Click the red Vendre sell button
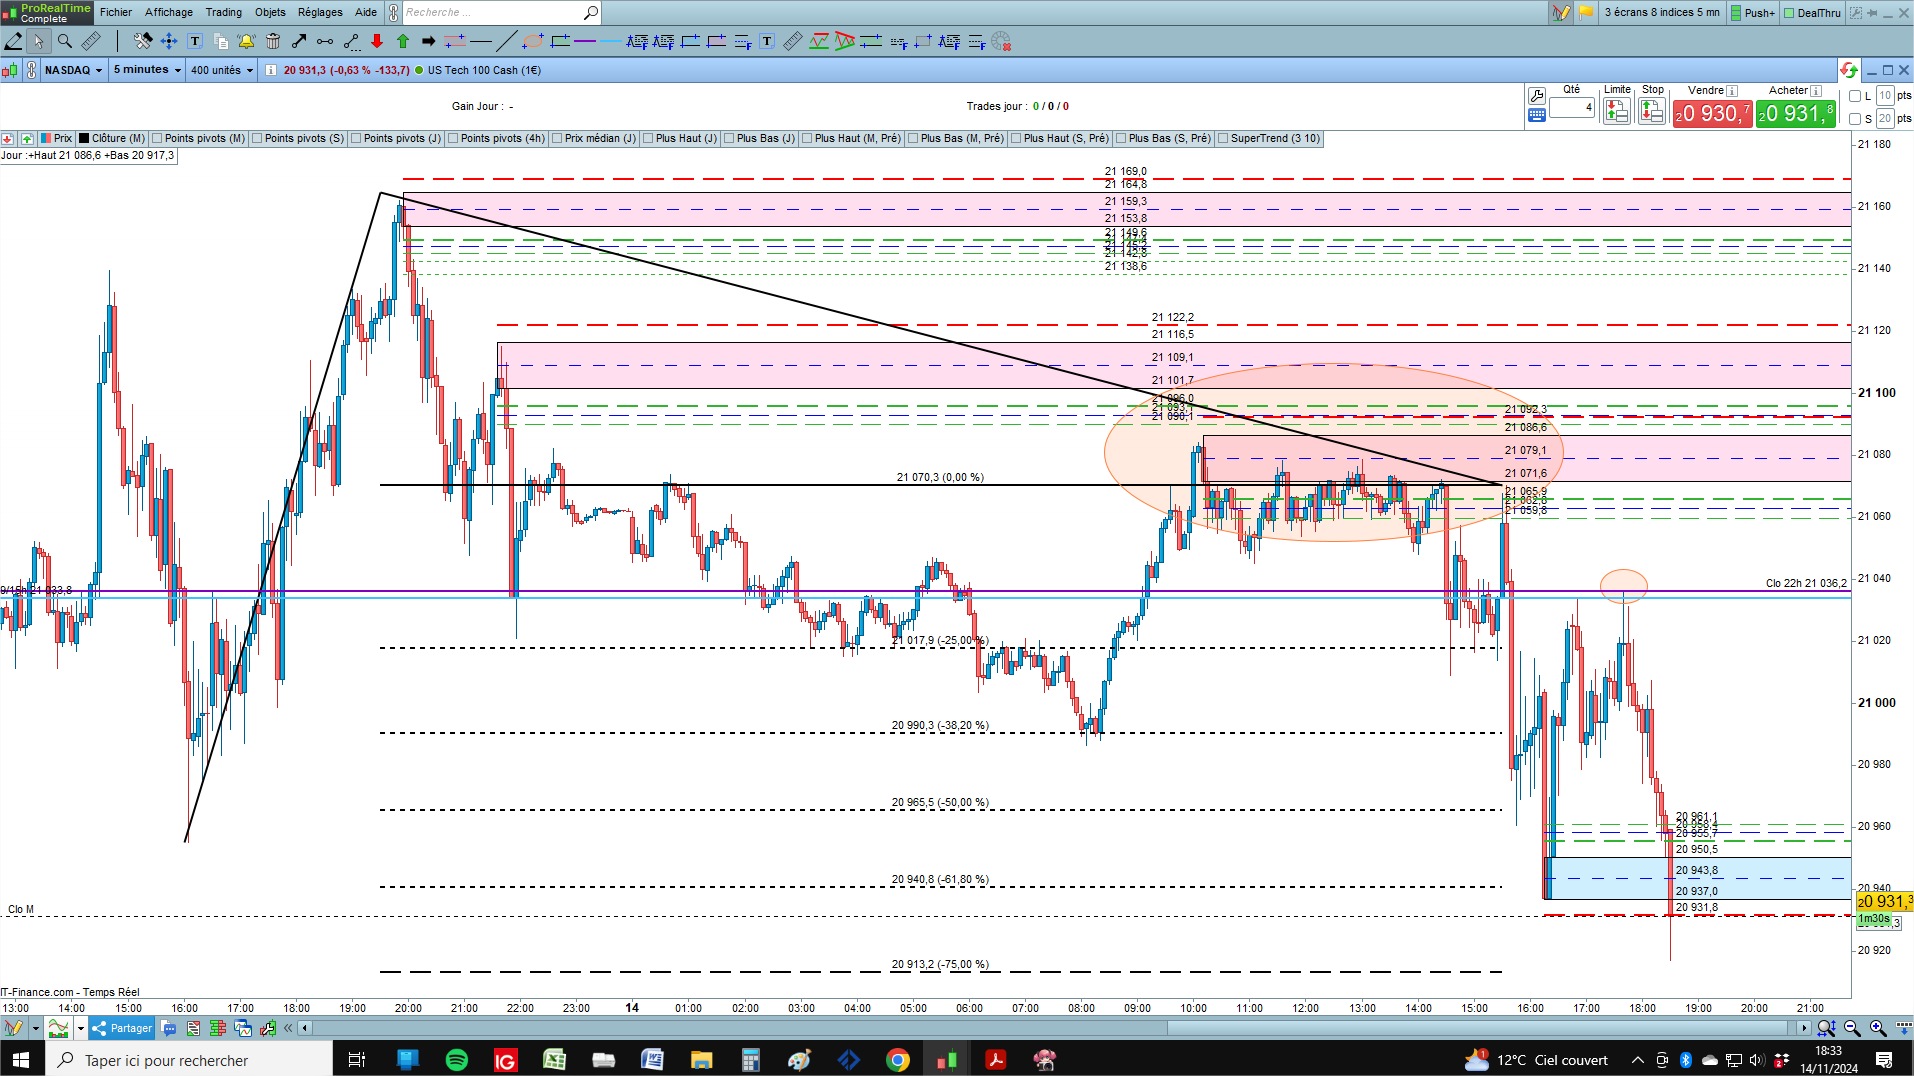The image size is (1914, 1076). [1712, 113]
